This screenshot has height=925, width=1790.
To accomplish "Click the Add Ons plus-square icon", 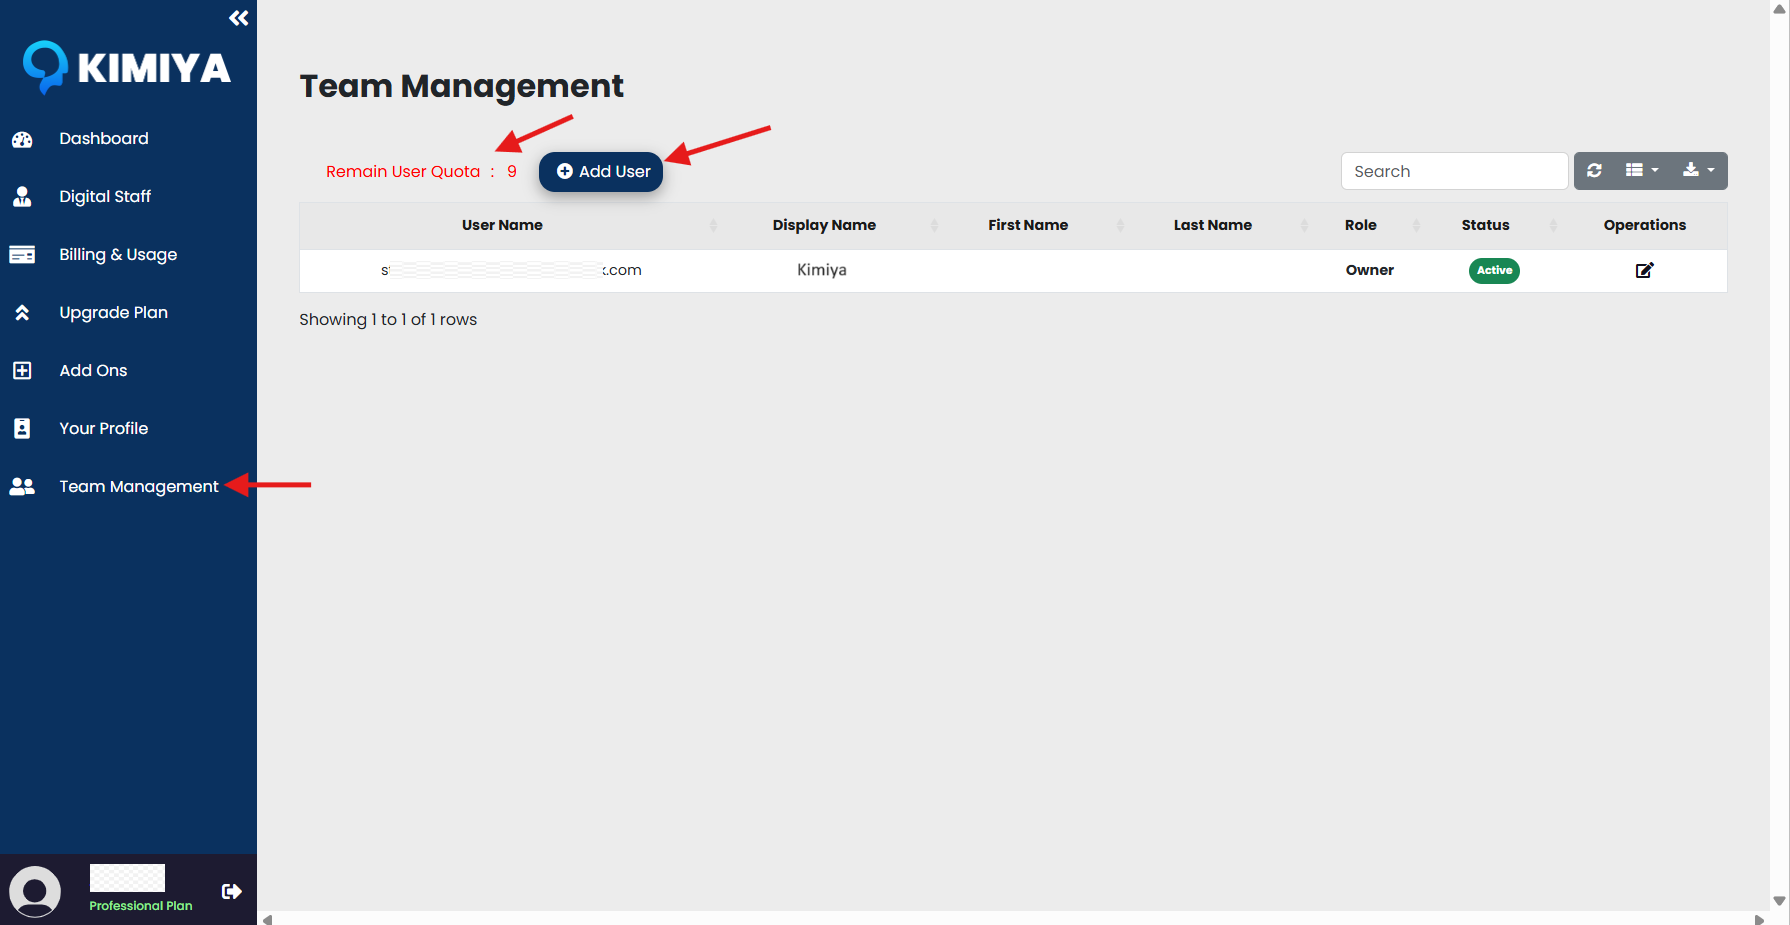I will [22, 370].
